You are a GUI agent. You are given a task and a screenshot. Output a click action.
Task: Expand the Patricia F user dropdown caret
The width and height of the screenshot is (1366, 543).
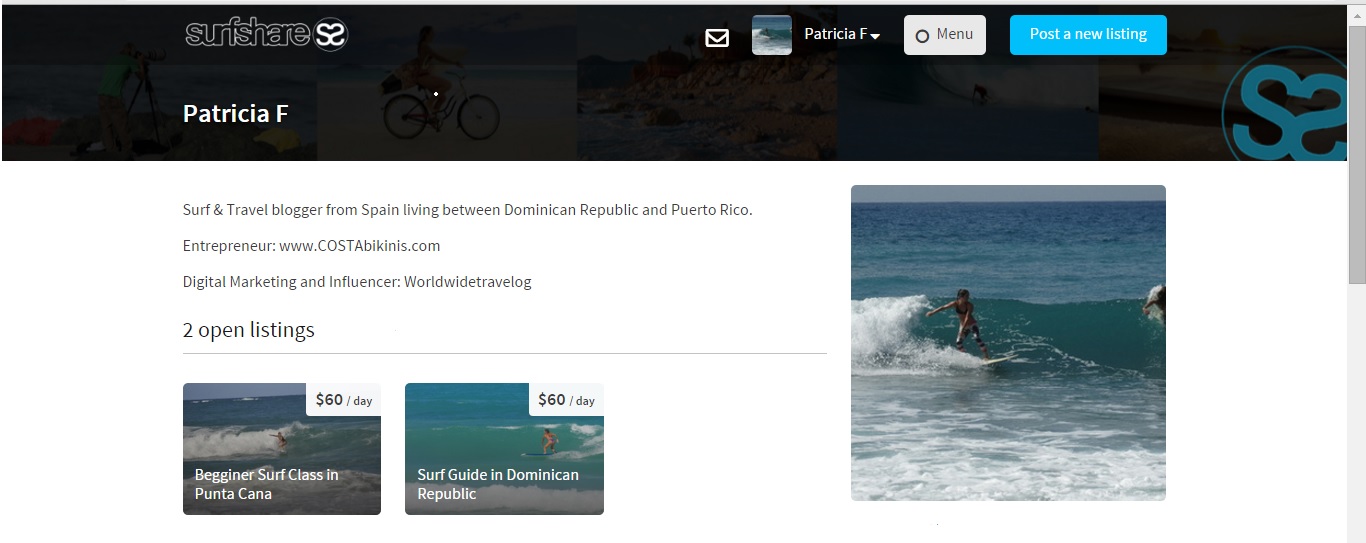[x=875, y=37]
